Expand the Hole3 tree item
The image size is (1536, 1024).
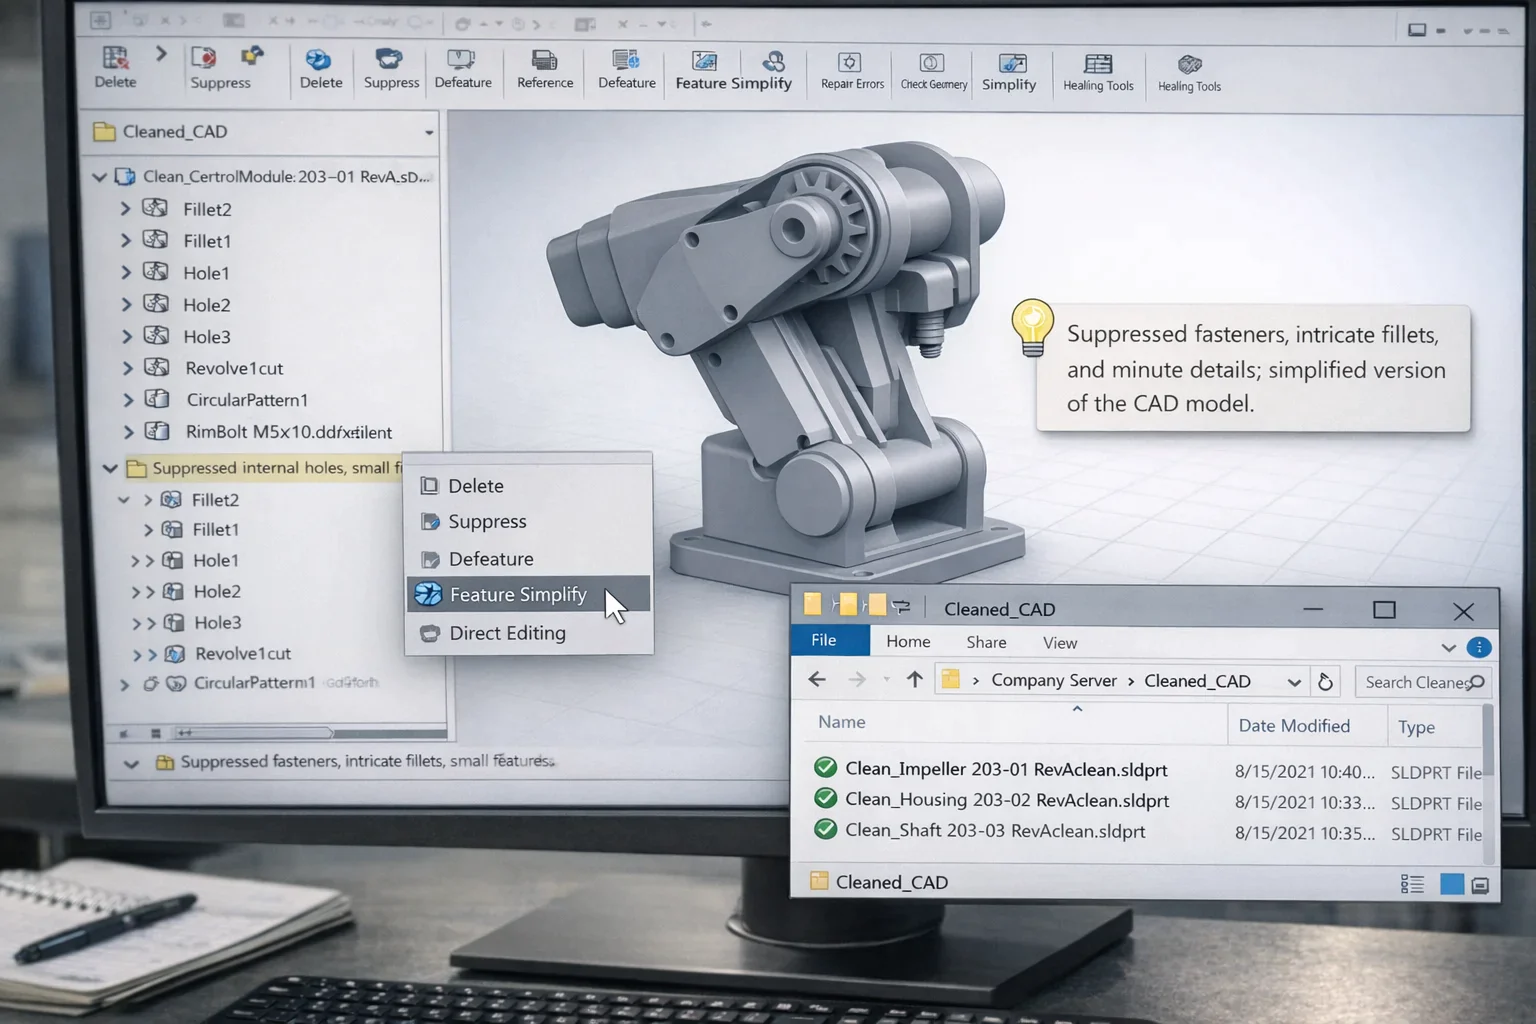pyautogui.click(x=124, y=336)
